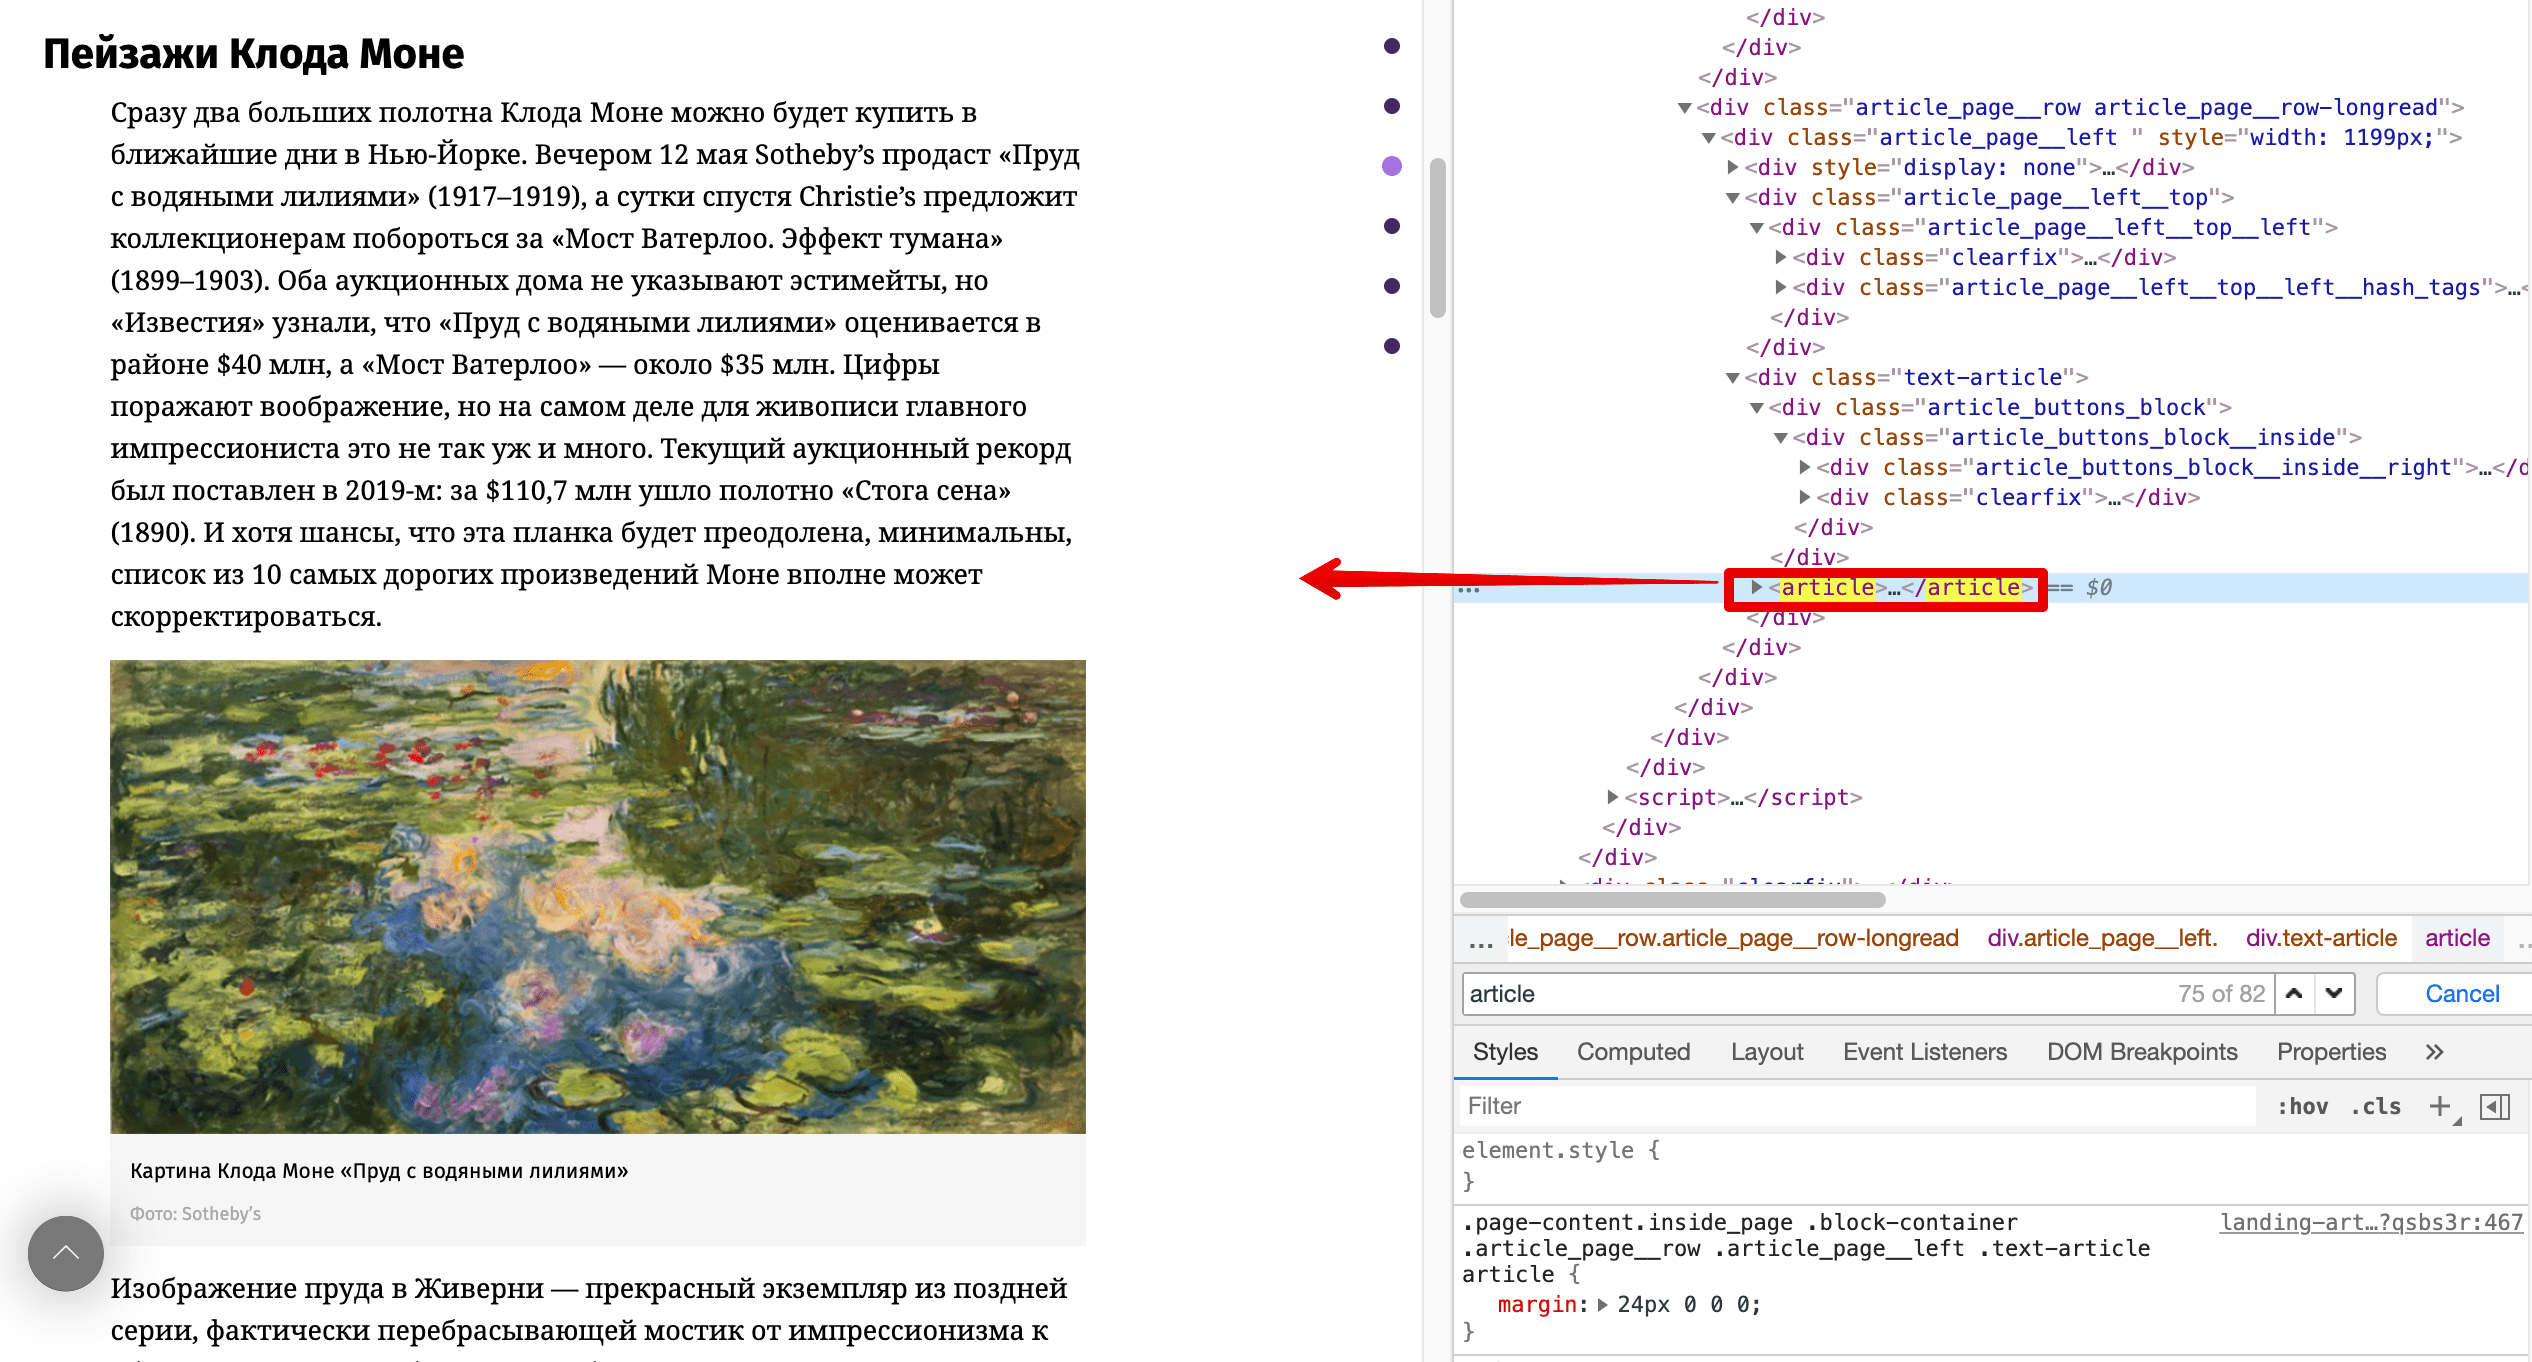Click the page vertical scrollbar thumb
Image resolution: width=2532 pixels, height=1362 pixels.
click(x=1438, y=238)
